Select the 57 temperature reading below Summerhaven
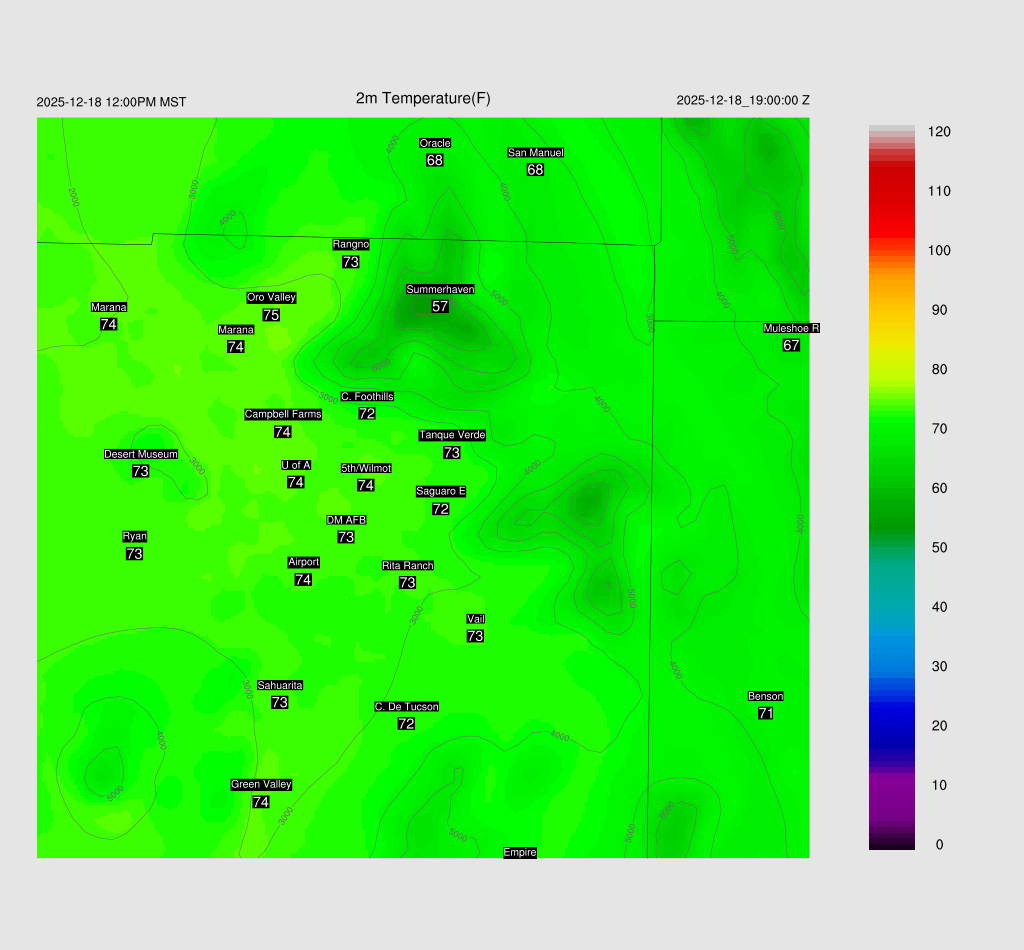 [440, 306]
